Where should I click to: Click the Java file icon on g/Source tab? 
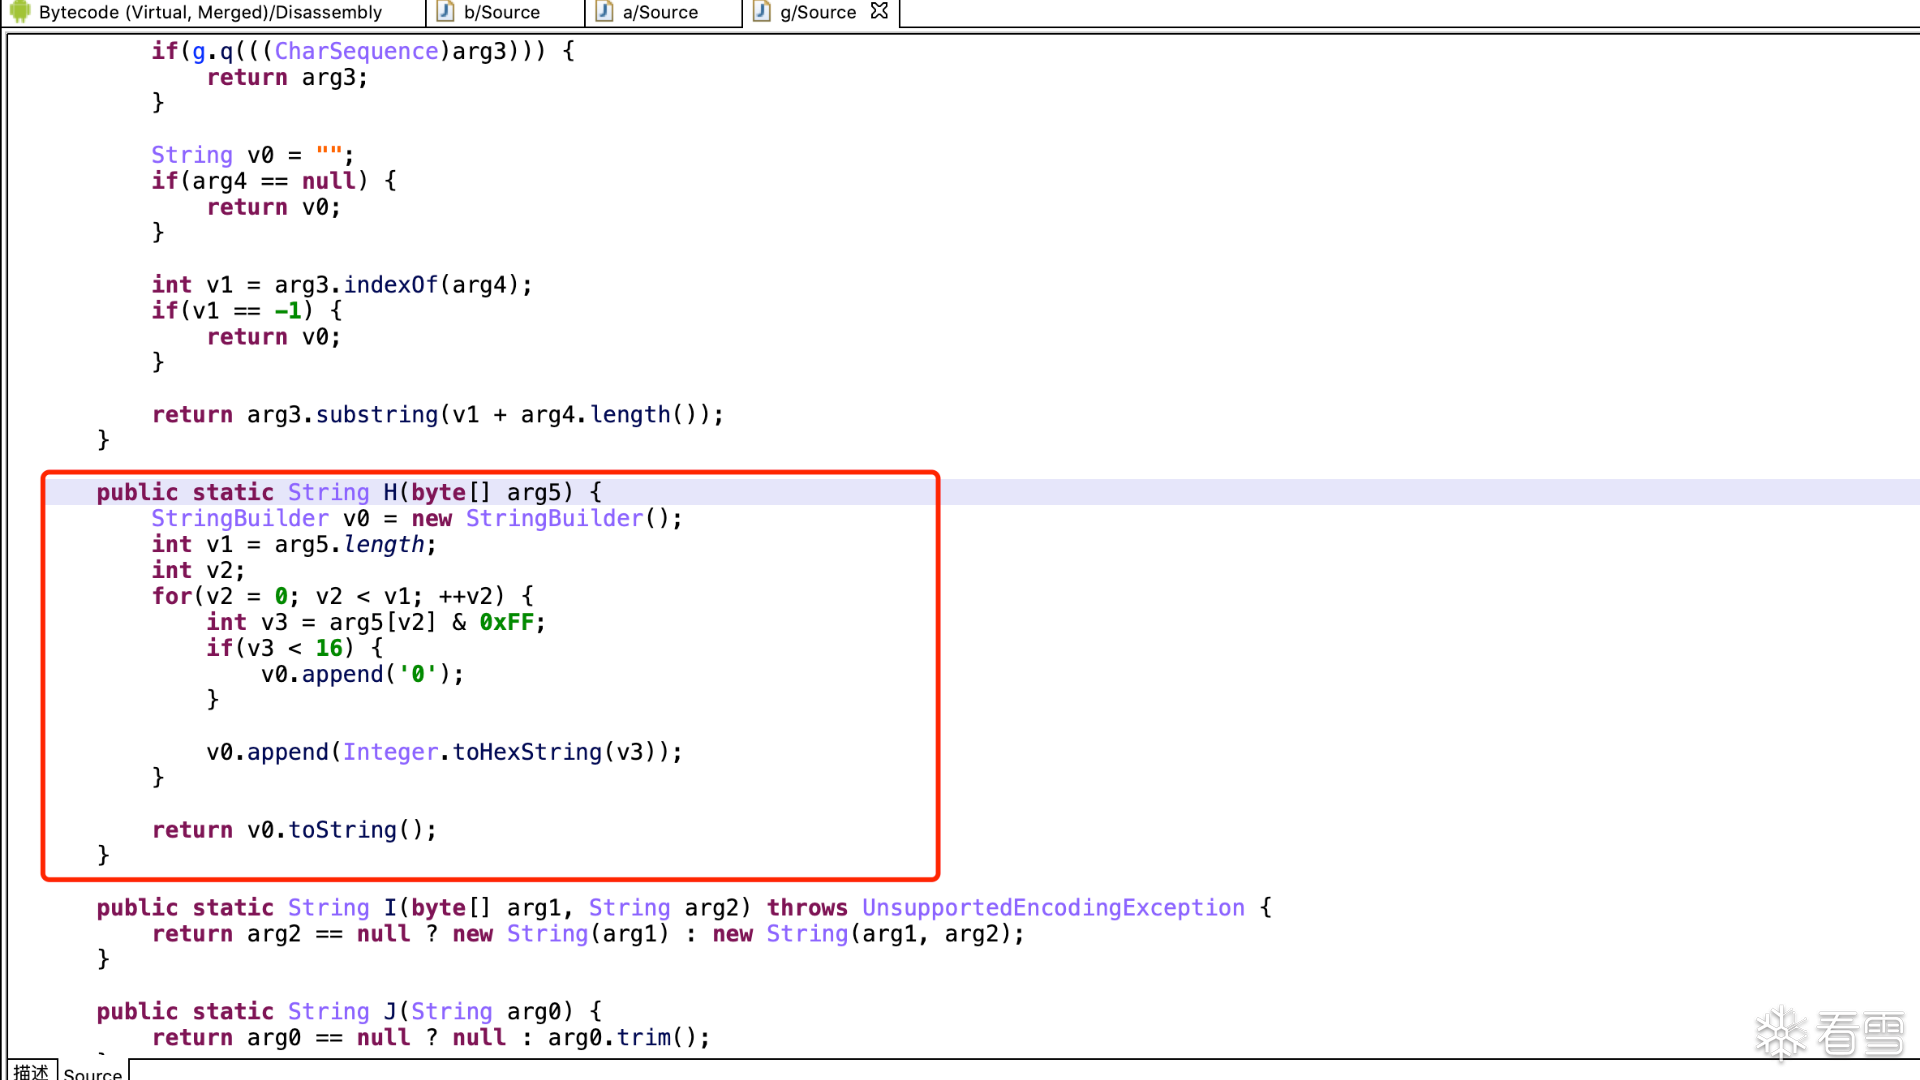(762, 12)
